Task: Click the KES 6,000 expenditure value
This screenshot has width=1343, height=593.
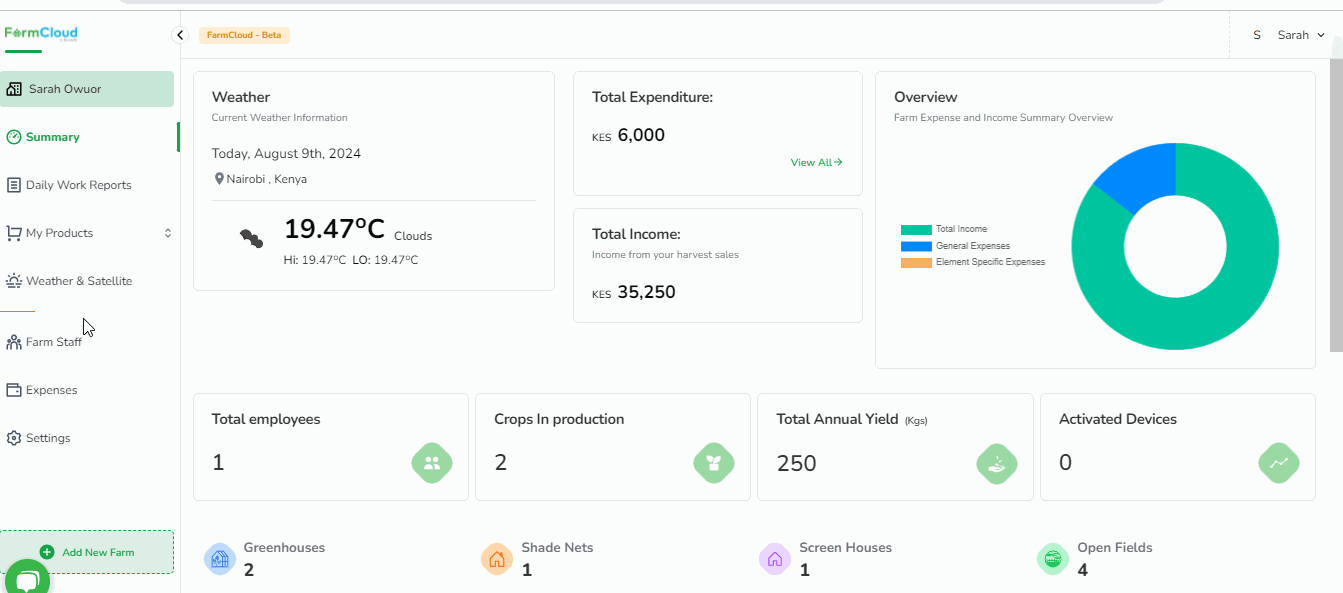Action: point(628,135)
